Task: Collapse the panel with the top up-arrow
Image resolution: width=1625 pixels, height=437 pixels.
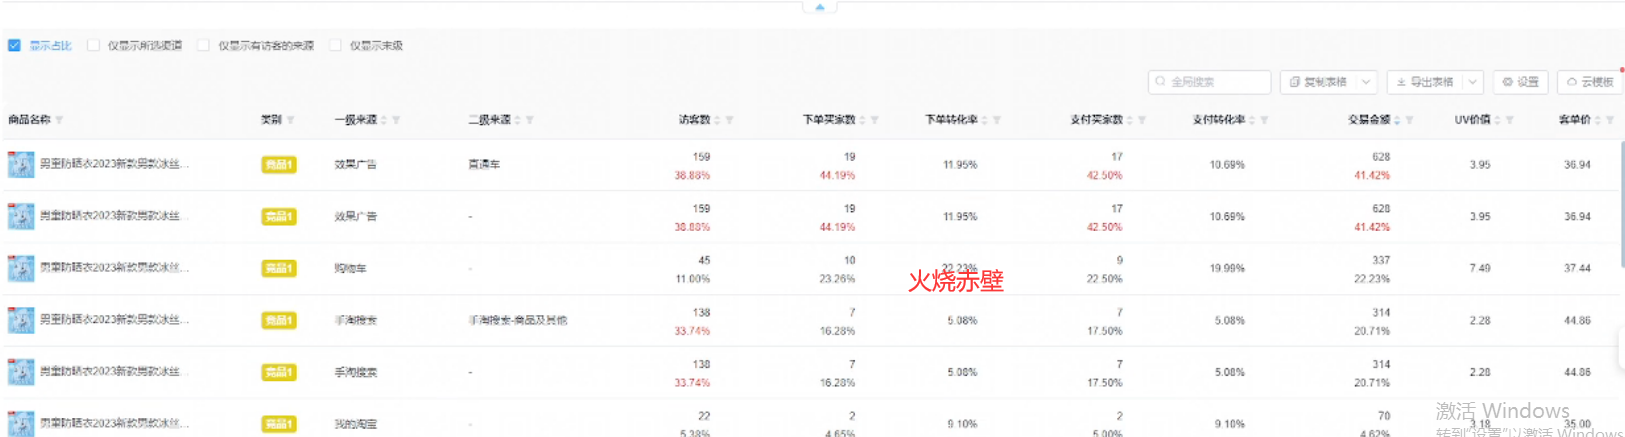Action: [820, 7]
